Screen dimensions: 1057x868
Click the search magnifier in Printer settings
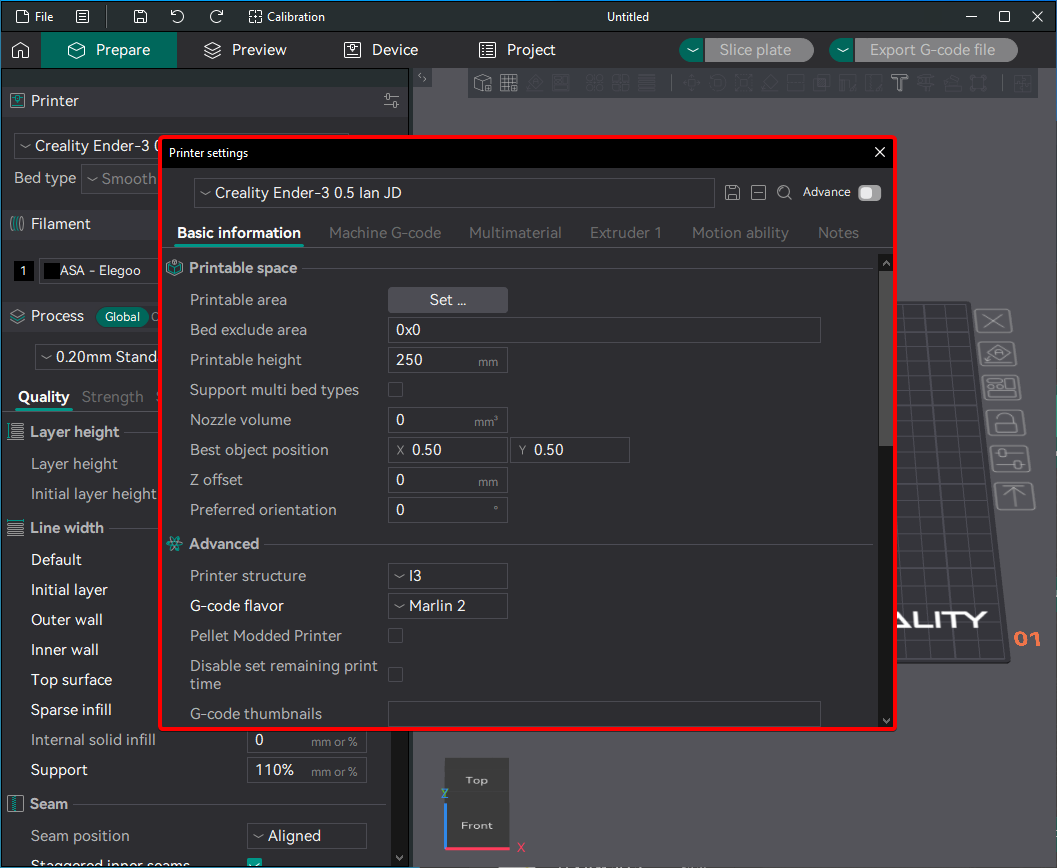pos(784,193)
